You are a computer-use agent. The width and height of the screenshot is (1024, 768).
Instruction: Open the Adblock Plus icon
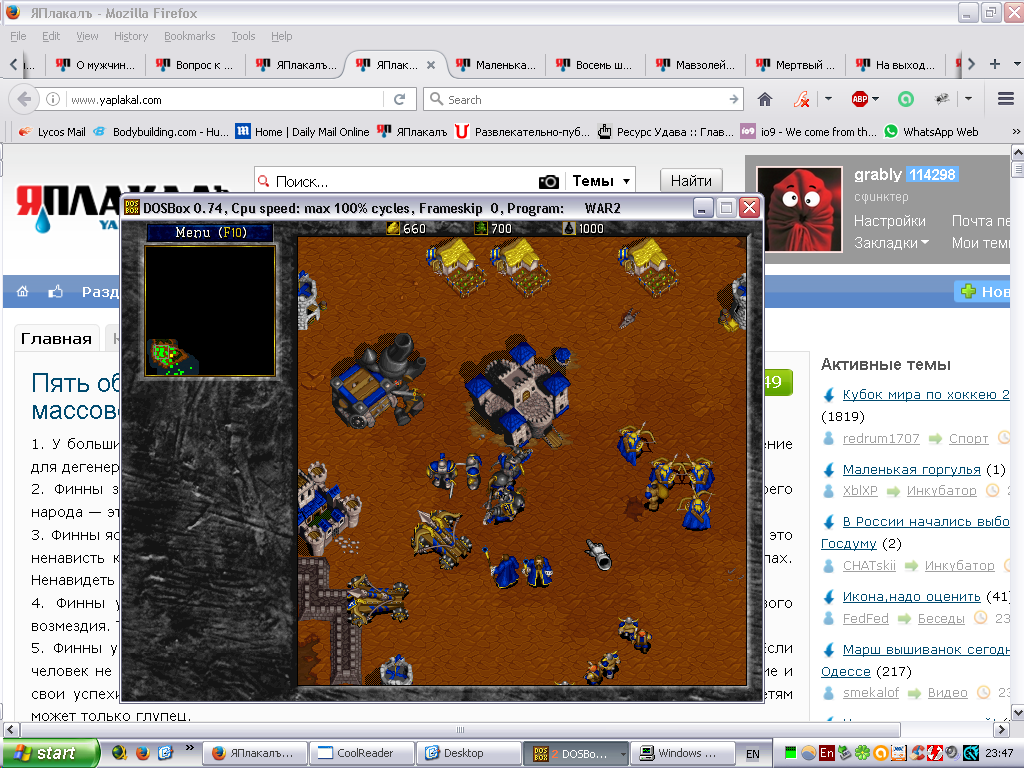click(859, 99)
